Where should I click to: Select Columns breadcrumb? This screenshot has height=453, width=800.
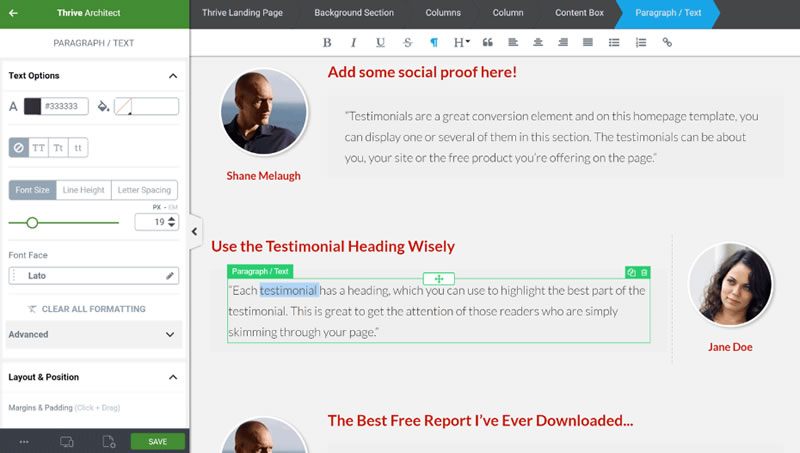point(443,13)
